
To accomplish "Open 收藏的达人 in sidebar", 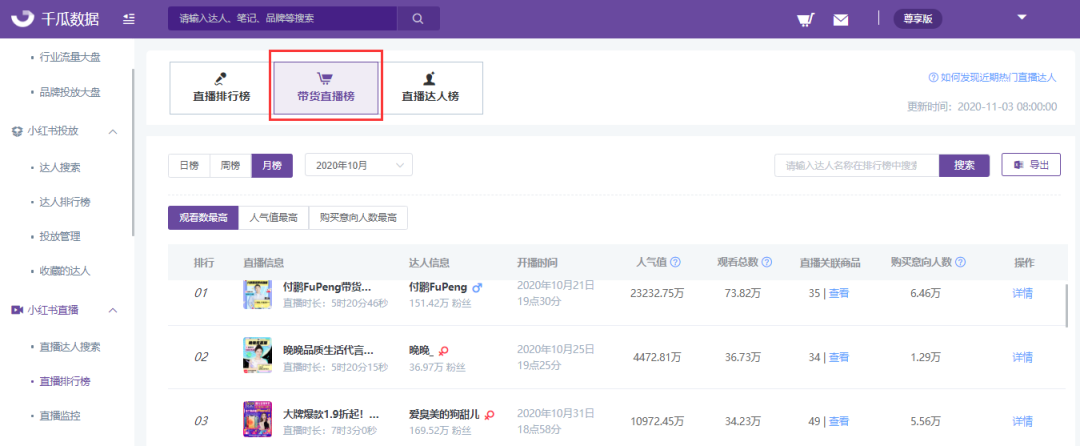I will click(x=65, y=270).
